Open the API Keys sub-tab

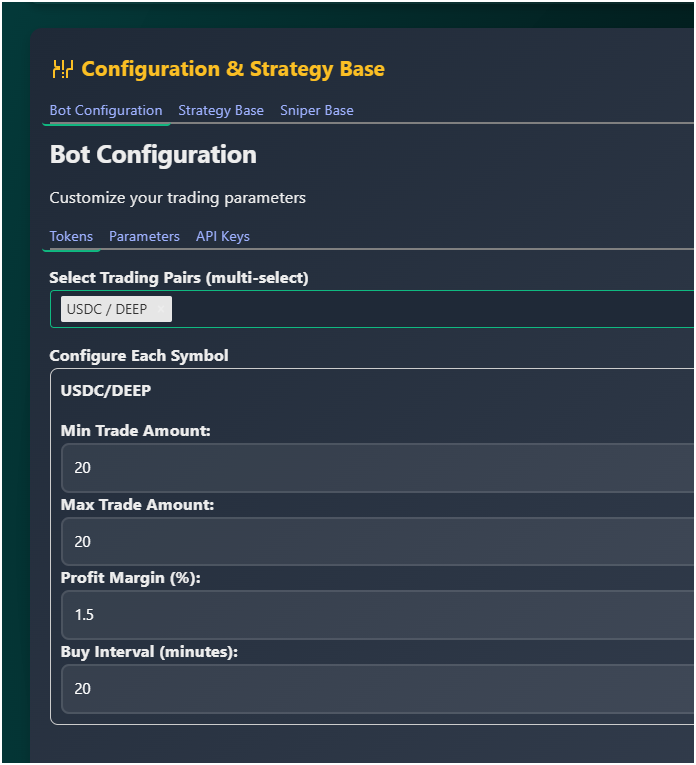click(x=223, y=236)
